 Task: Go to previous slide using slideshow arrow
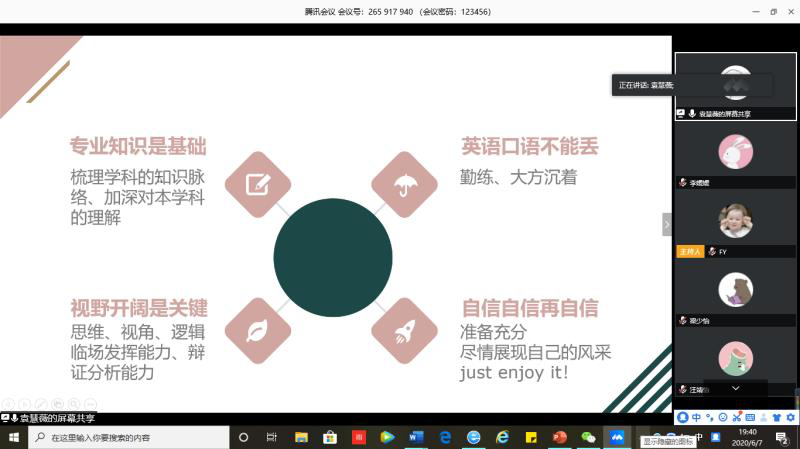click(8, 404)
